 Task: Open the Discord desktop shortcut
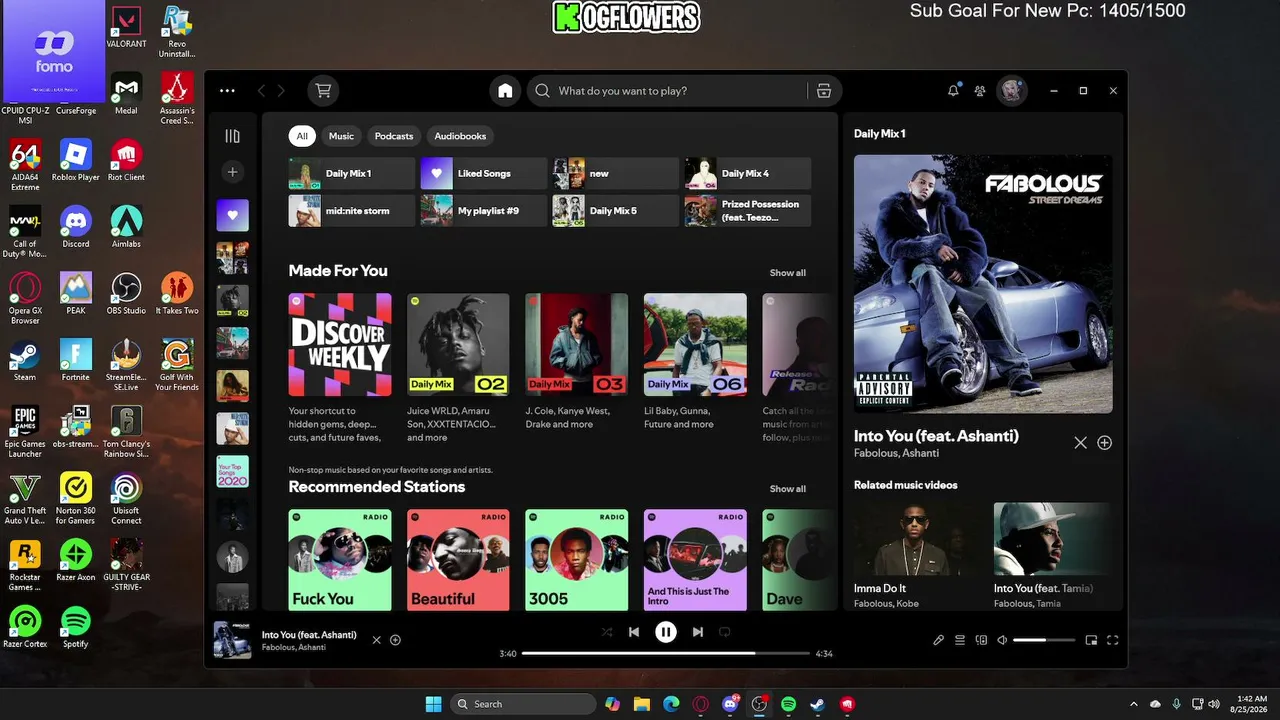[x=75, y=227]
